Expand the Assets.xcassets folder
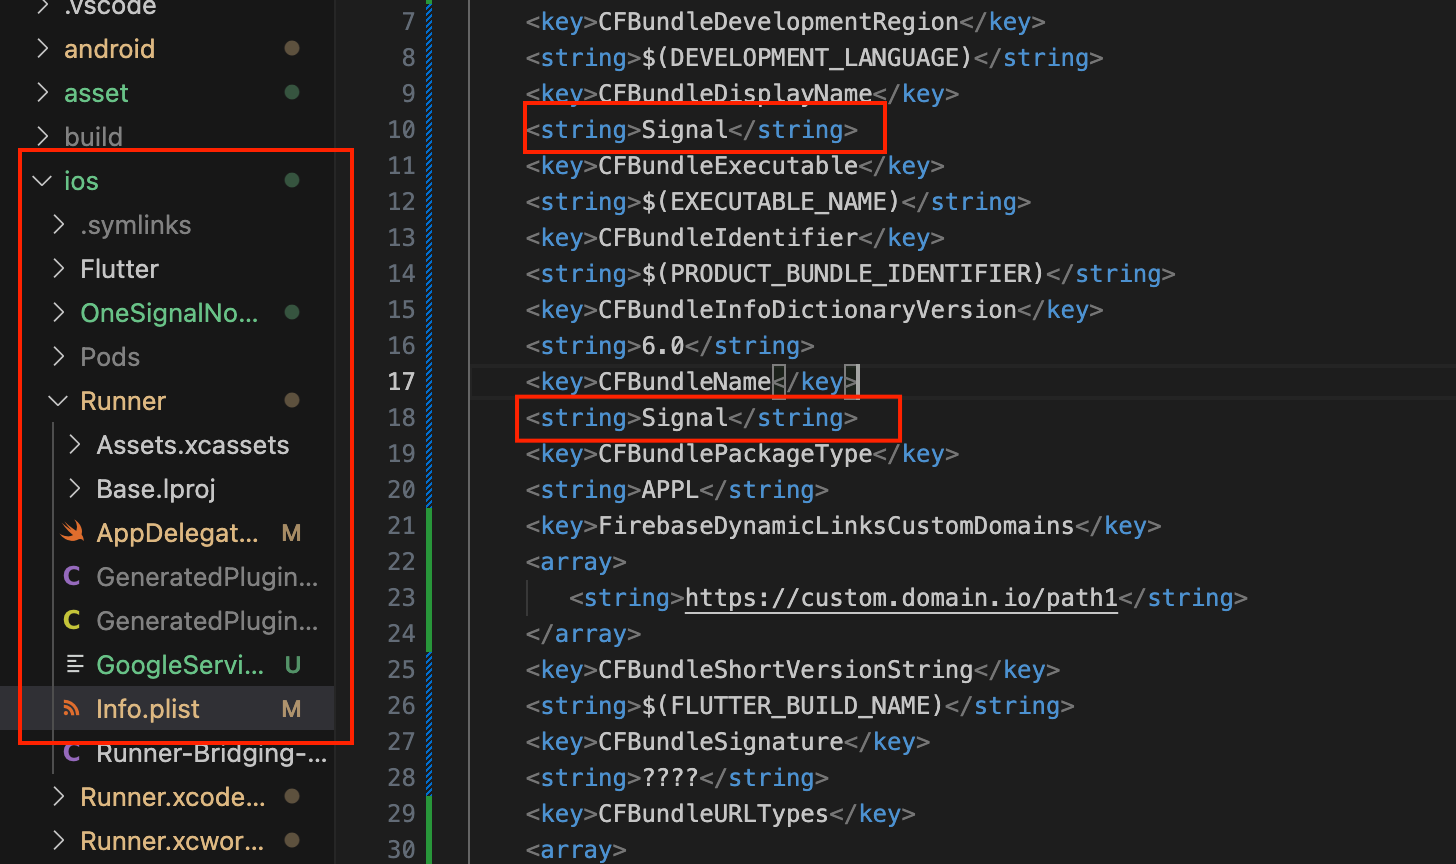This screenshot has width=1456, height=864. (74, 445)
